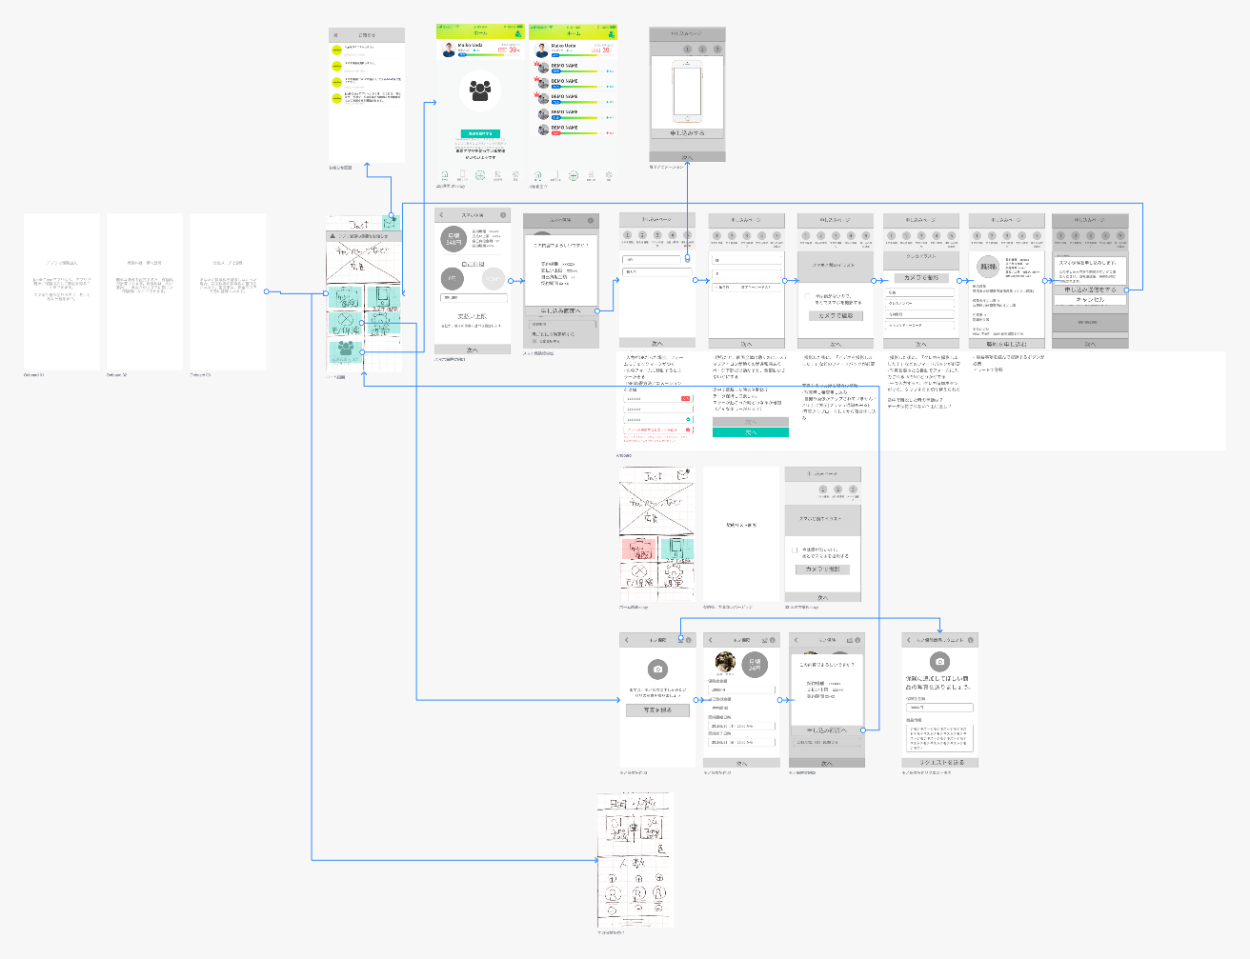The width and height of the screenshot is (1250, 959).
Task: Click camera icon in the request screen
Action: pyautogui.click(x=939, y=662)
